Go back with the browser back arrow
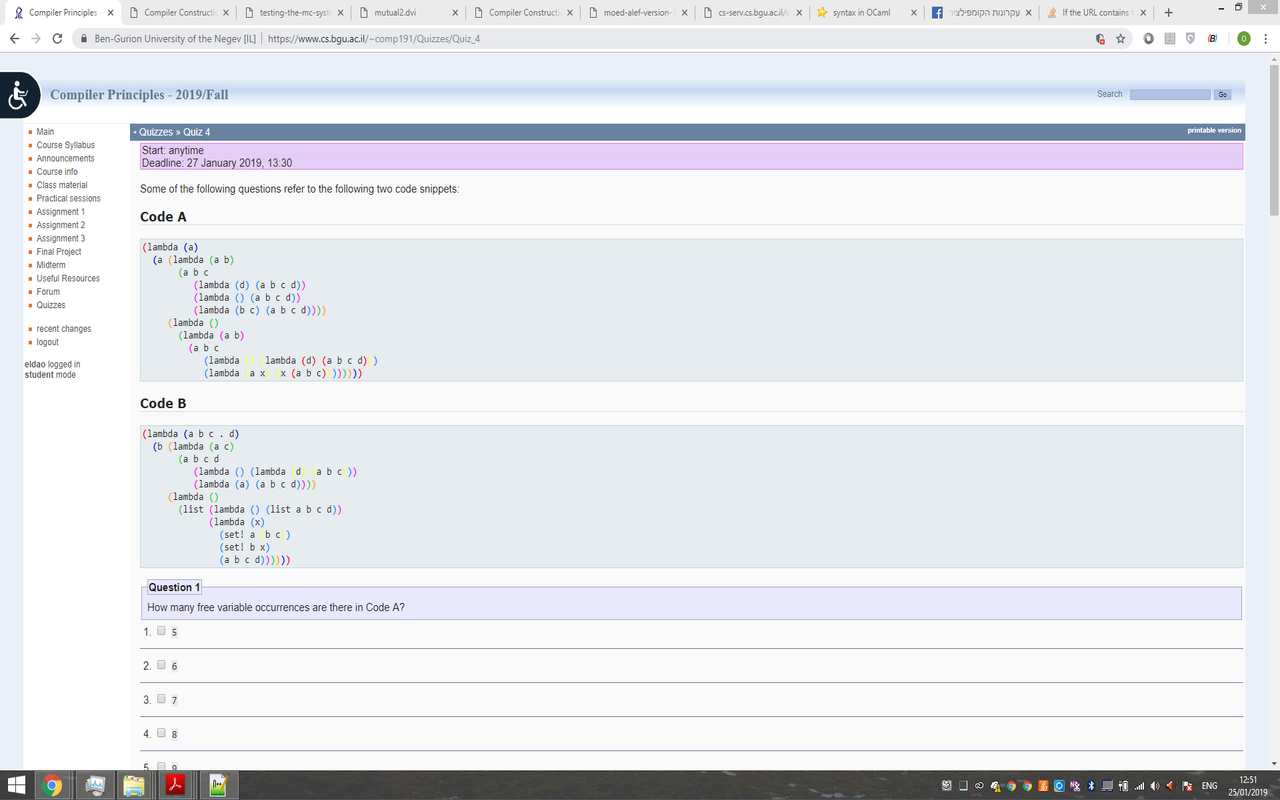 13,39
